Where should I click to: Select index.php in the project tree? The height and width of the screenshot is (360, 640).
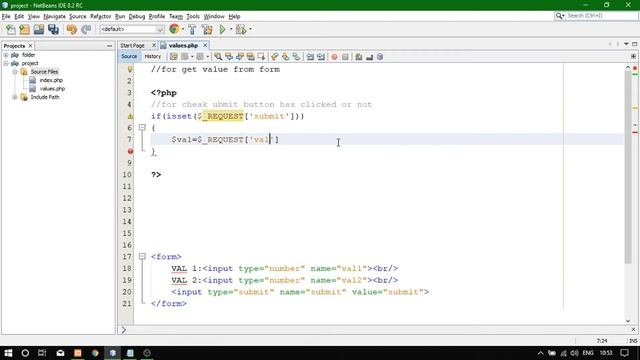51,80
